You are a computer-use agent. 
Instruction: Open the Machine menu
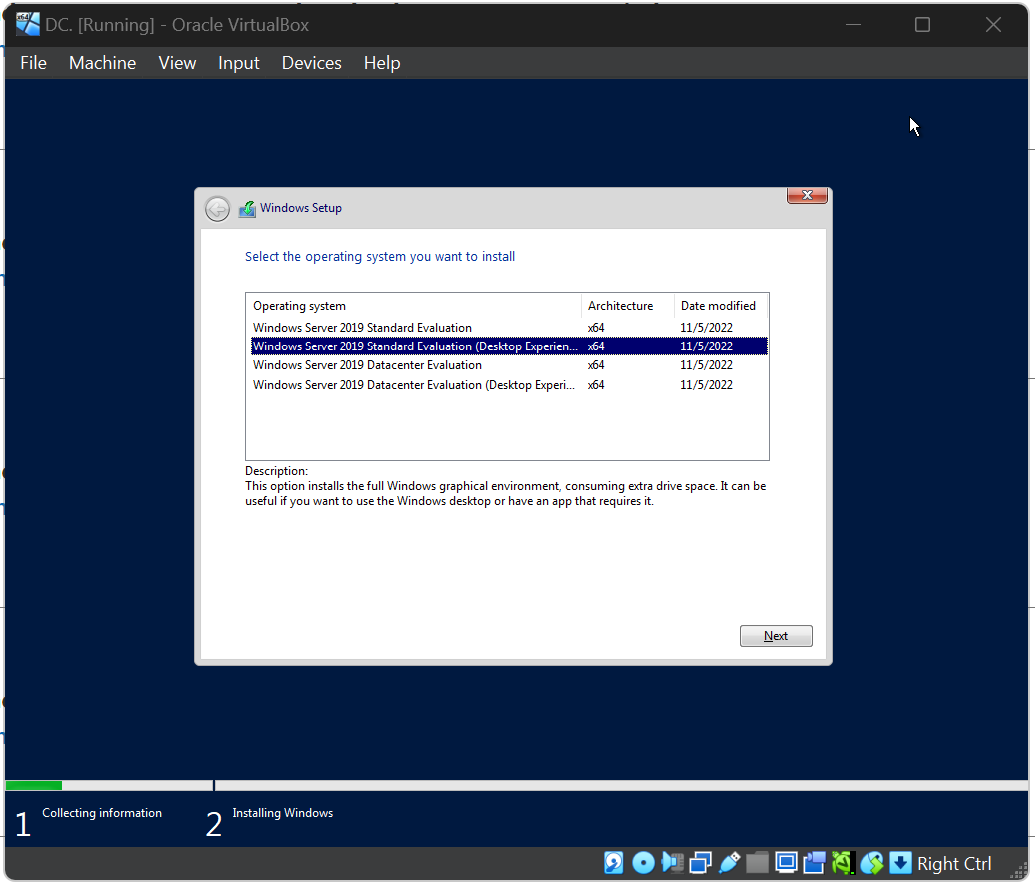[x=102, y=63]
